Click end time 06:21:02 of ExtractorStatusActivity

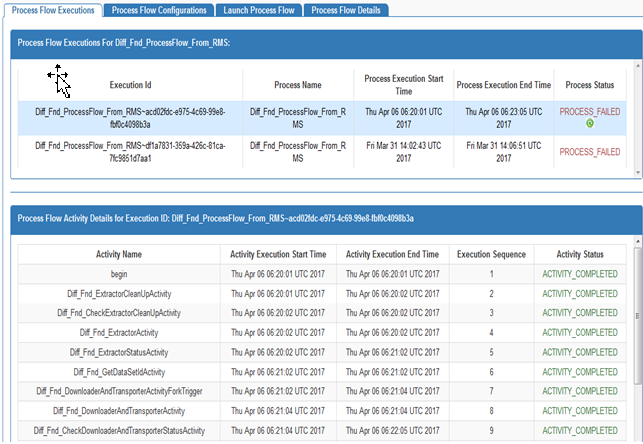[x=392, y=352]
